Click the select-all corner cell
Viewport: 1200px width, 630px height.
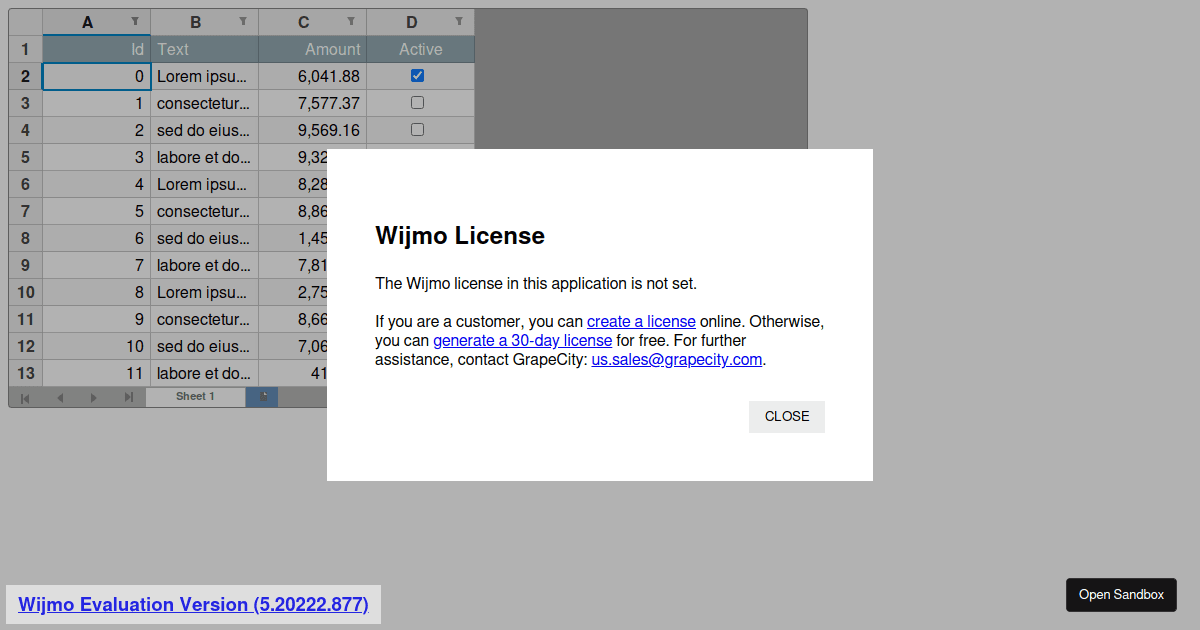click(x=25, y=22)
